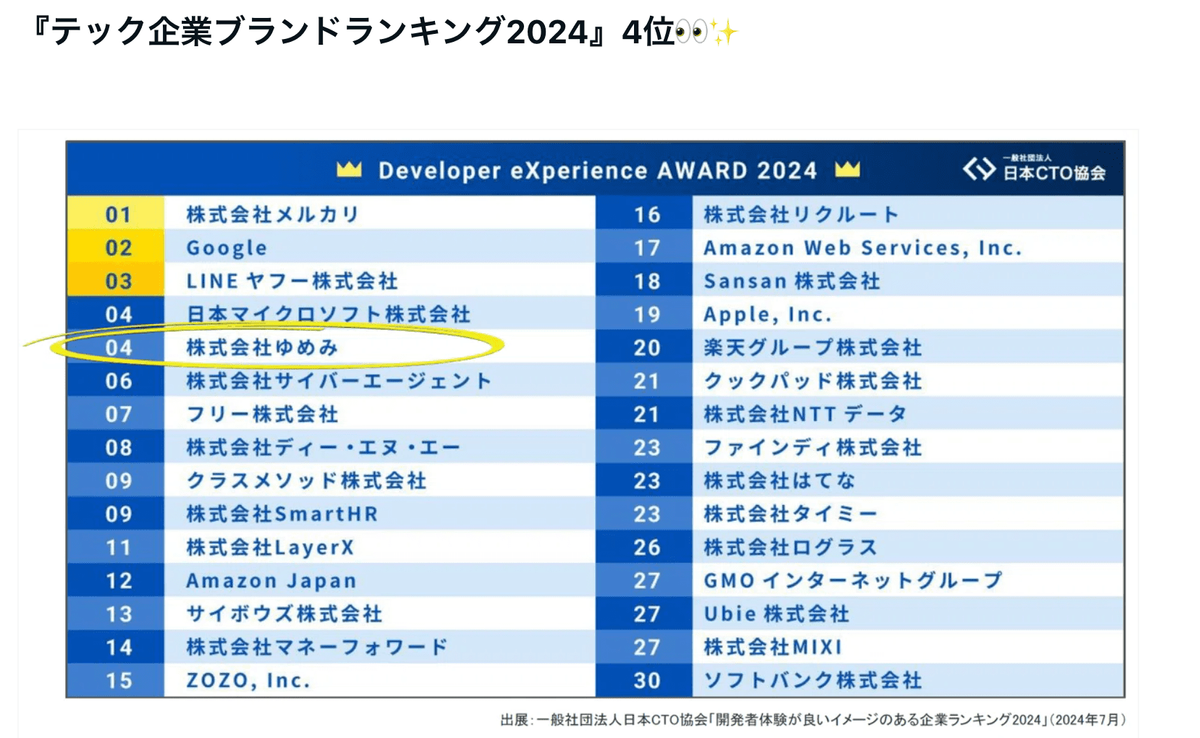The height and width of the screenshot is (738, 1200).
Task: Click the right crown icon beside AWARD 2024
Action: (x=847, y=170)
